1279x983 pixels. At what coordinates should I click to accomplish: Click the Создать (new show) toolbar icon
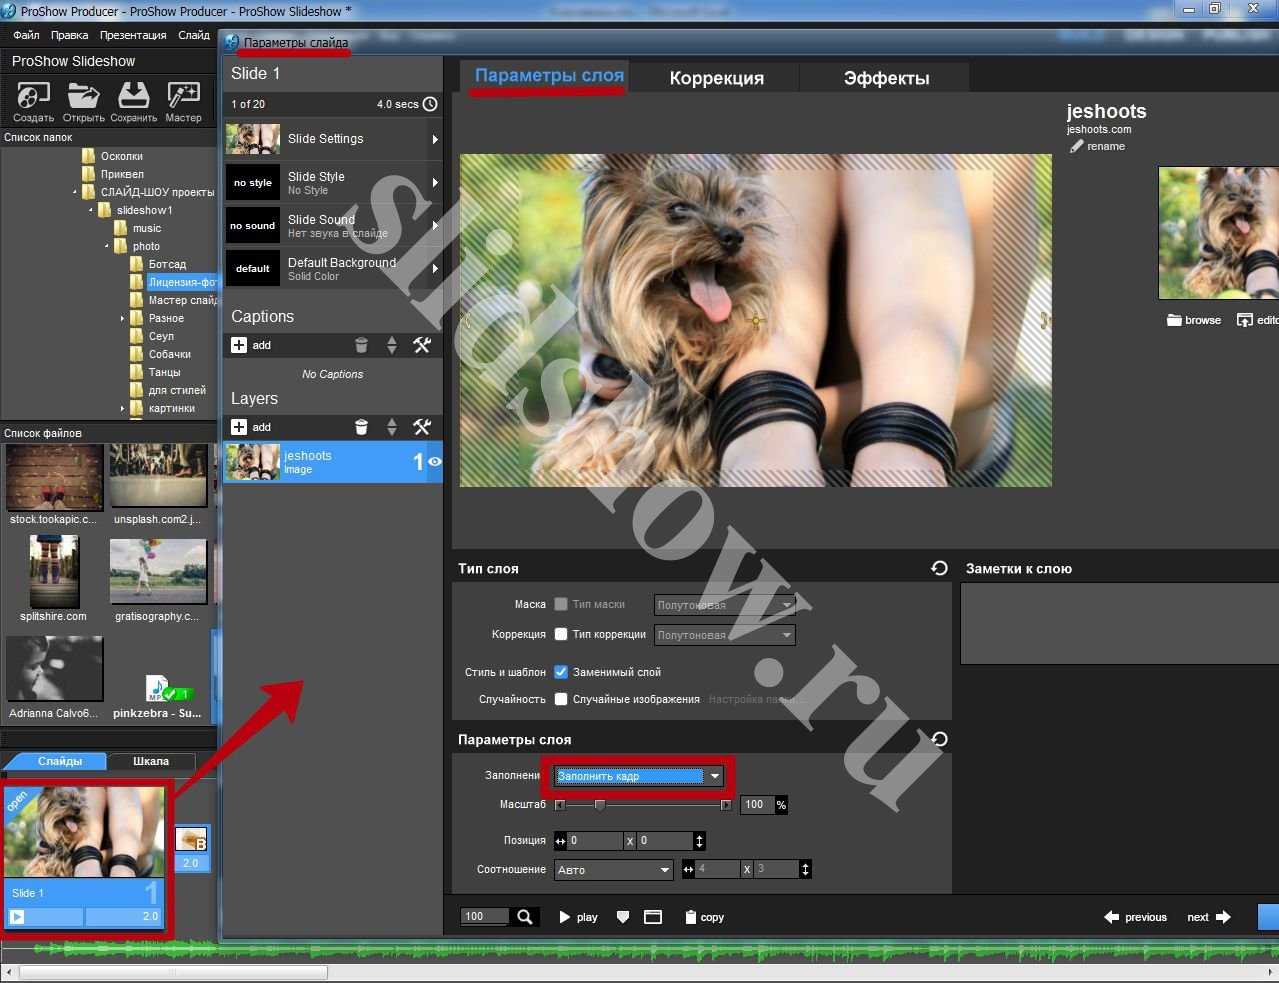click(33, 97)
